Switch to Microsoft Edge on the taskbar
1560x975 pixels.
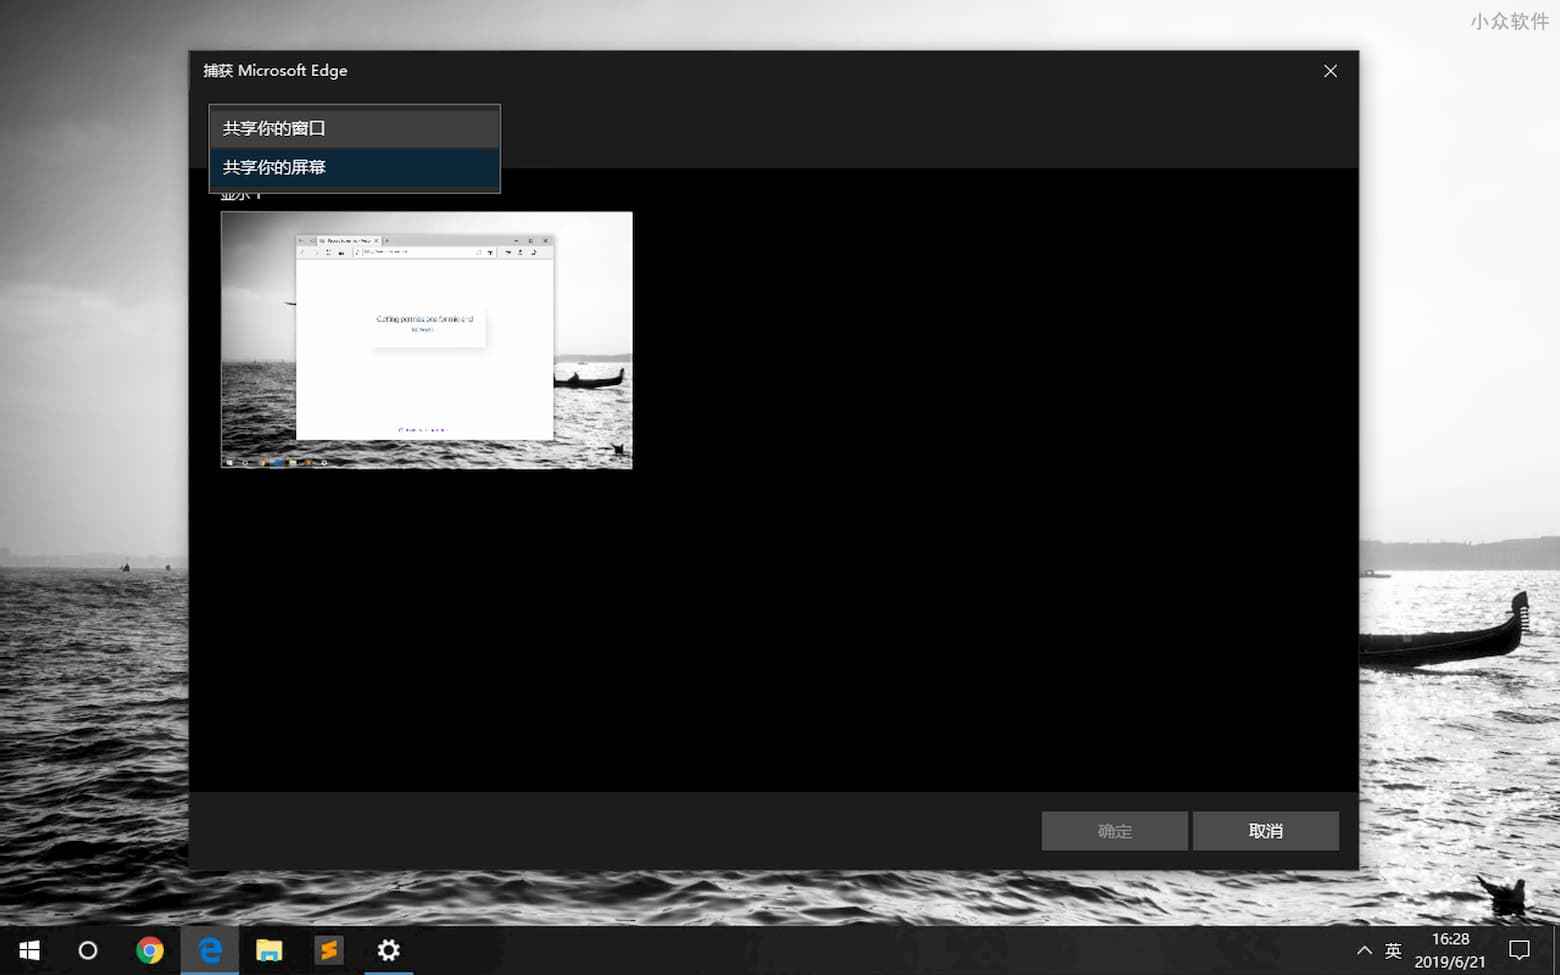point(210,950)
